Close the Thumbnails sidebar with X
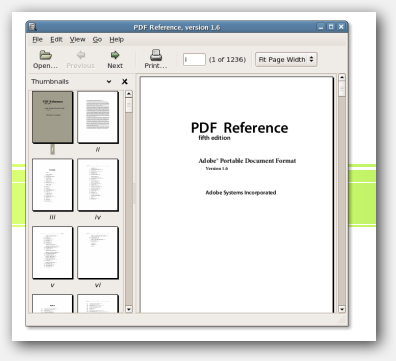 tap(125, 82)
